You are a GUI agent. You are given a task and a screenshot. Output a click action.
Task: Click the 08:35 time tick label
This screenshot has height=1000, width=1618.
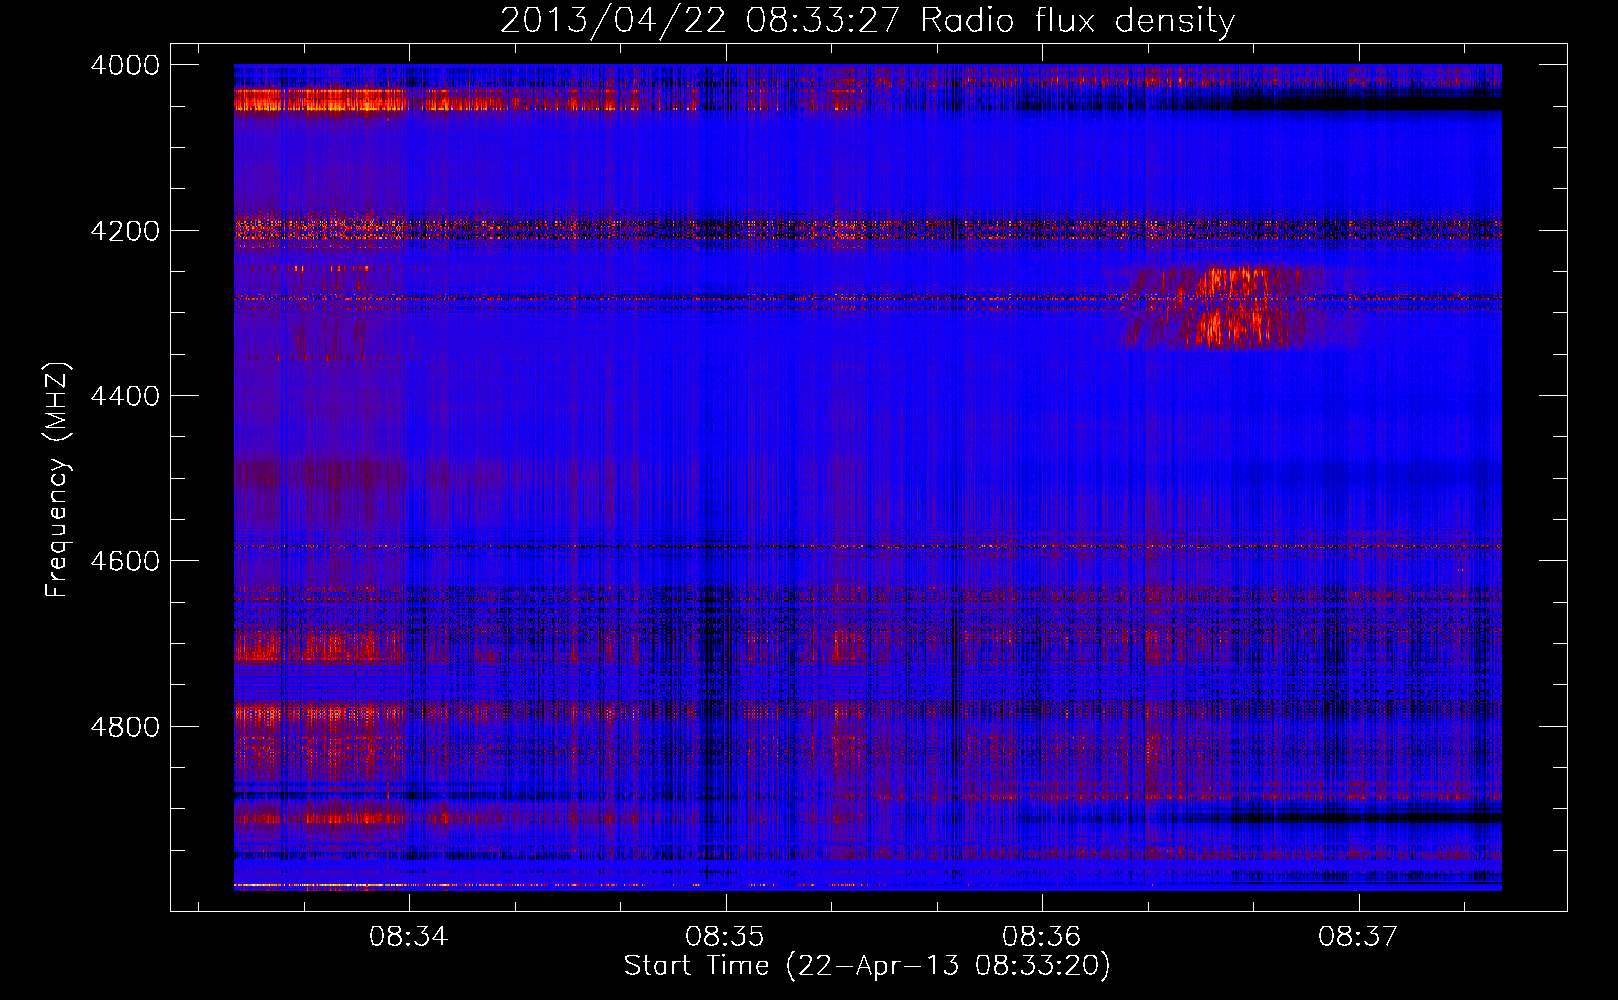724,937
